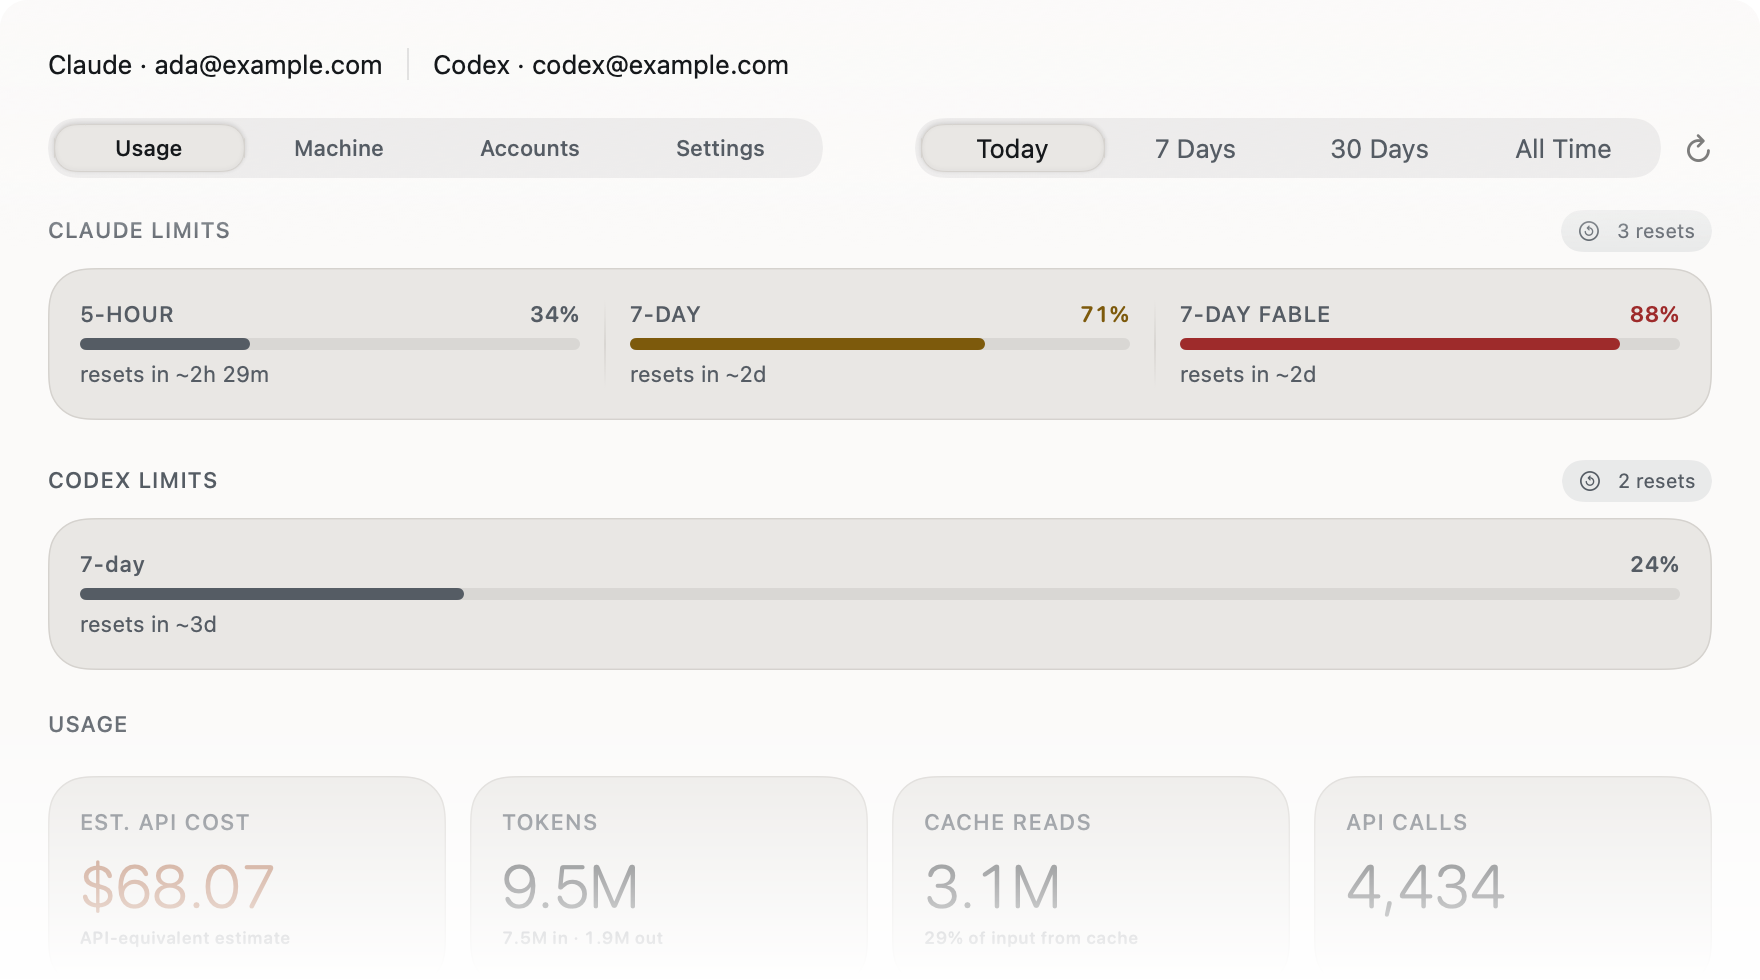Select the Today time range
1760x980 pixels.
point(1012,149)
